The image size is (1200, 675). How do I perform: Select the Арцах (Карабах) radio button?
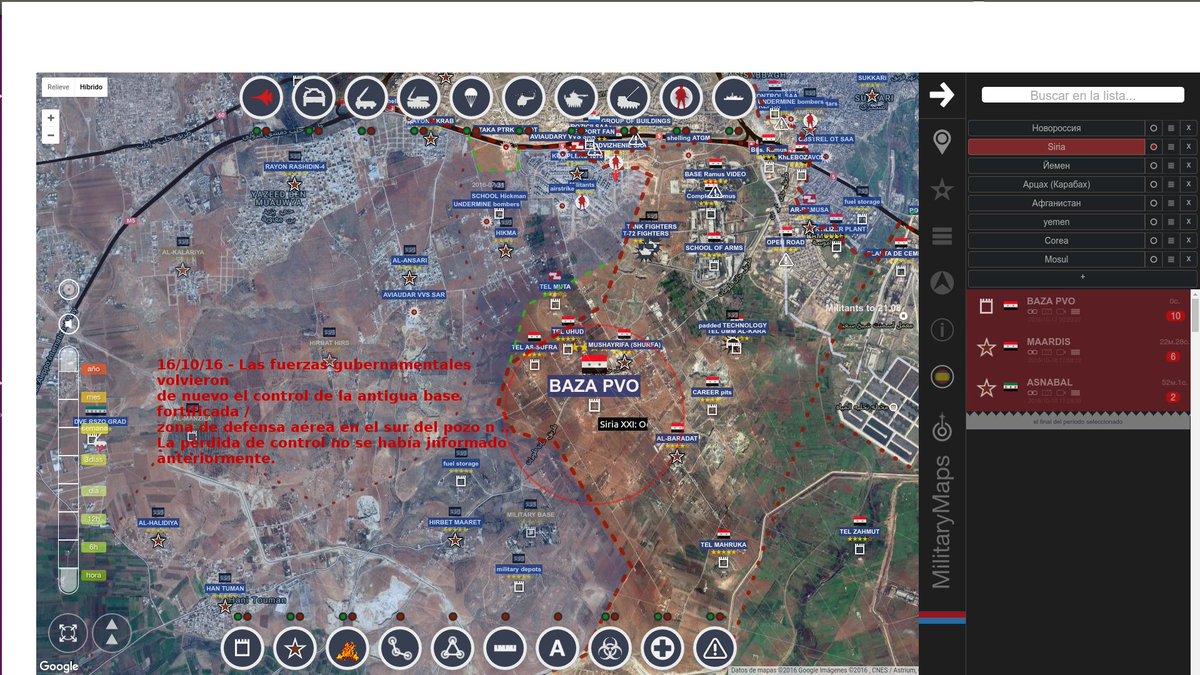click(x=1153, y=184)
